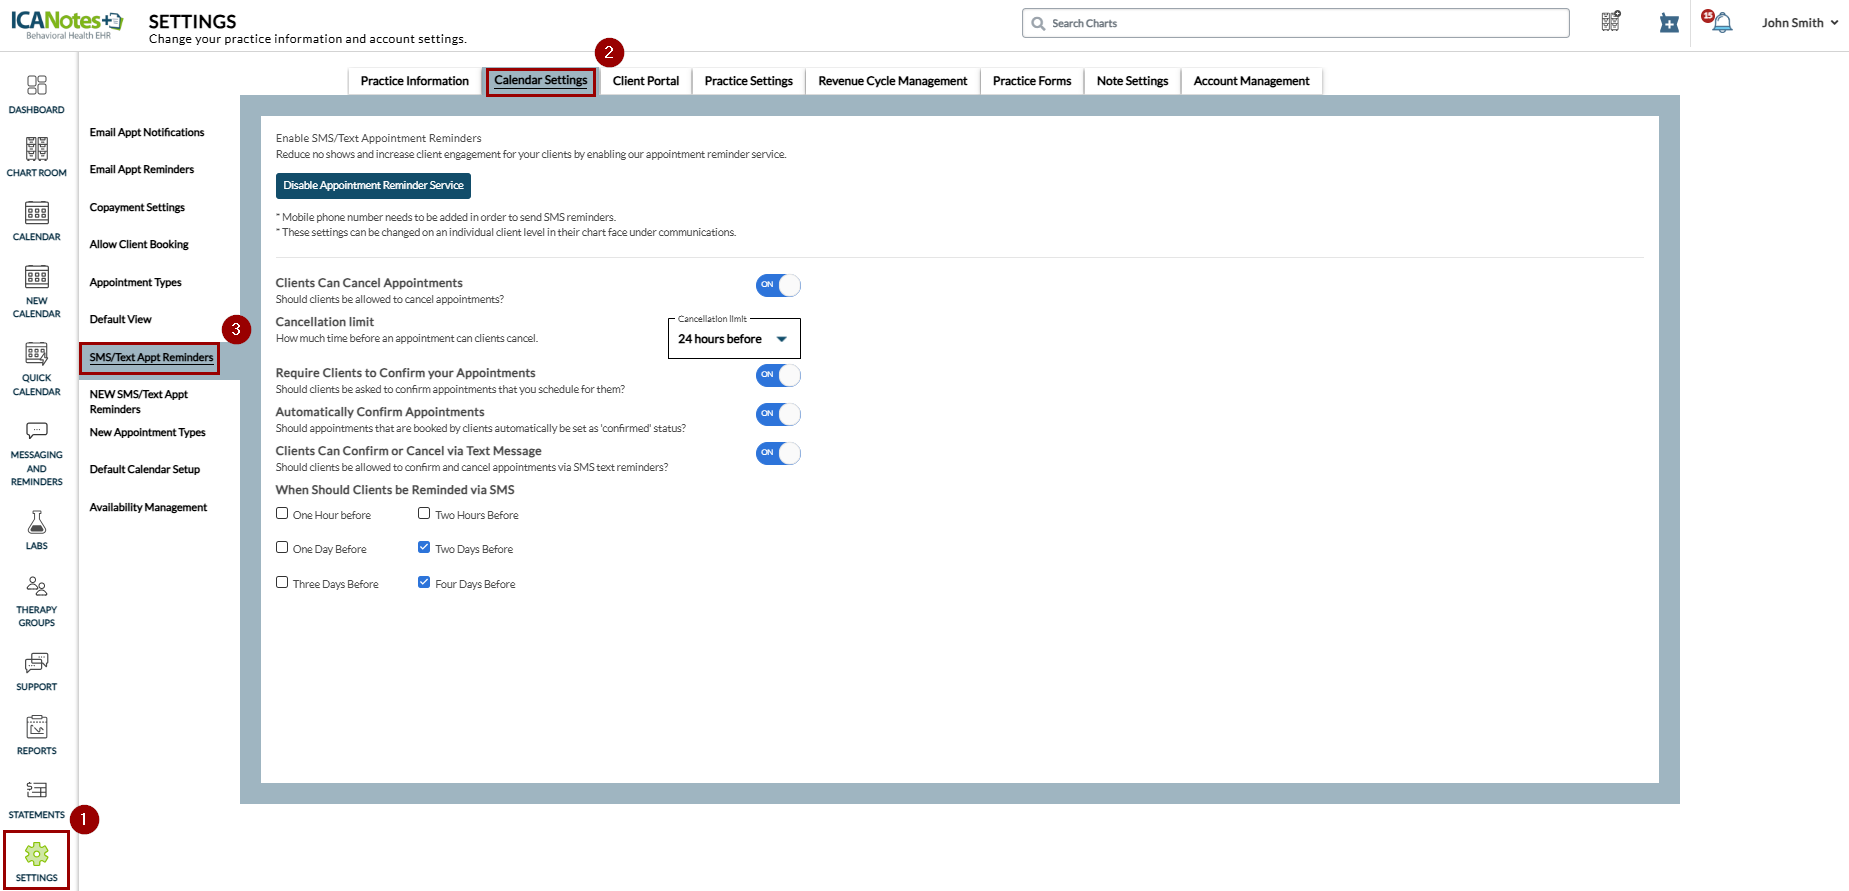Uncheck the Four Days Before checkbox
Image resolution: width=1849 pixels, height=891 pixels.
424,582
